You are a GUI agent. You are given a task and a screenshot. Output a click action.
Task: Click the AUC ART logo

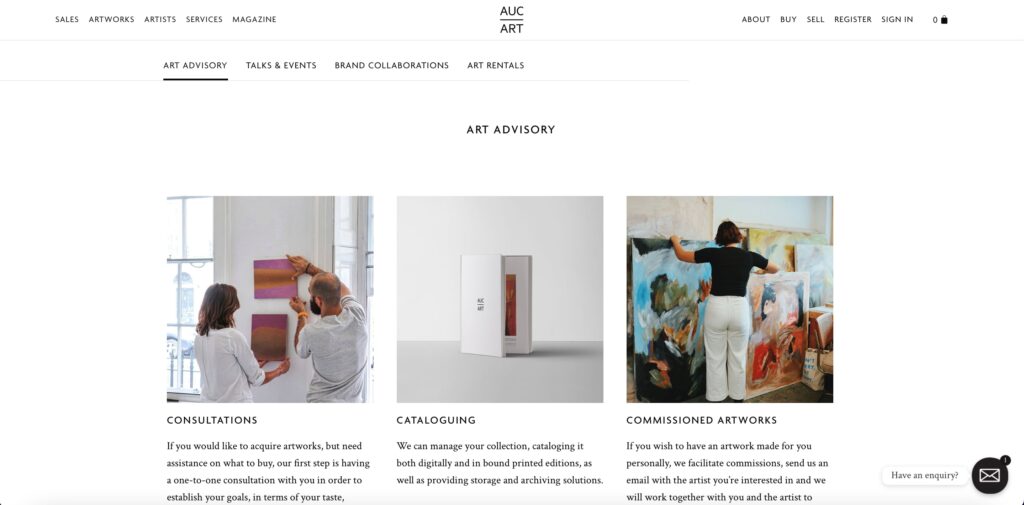tap(511, 20)
